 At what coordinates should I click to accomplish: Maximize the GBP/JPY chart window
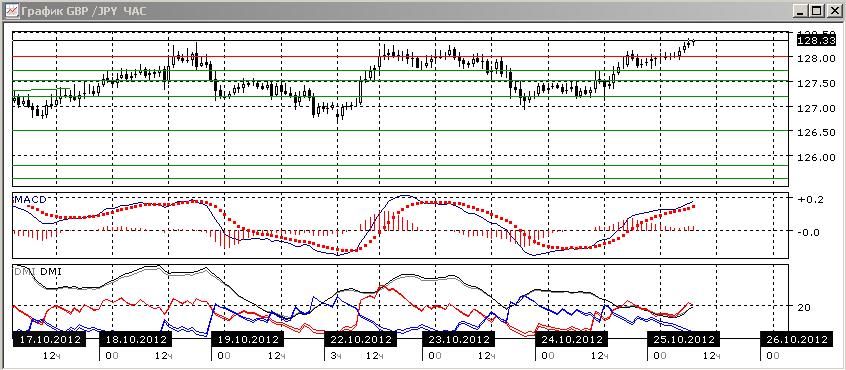817,11
